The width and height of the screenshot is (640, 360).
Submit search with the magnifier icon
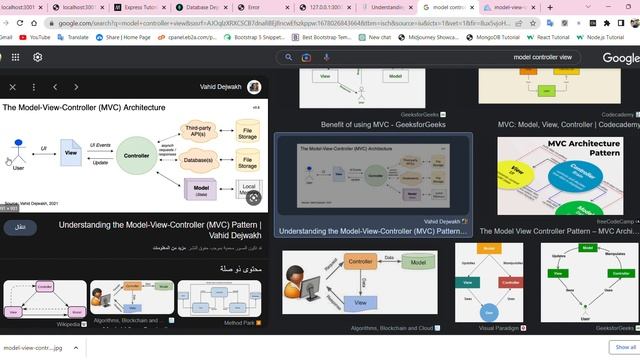coord(289,57)
